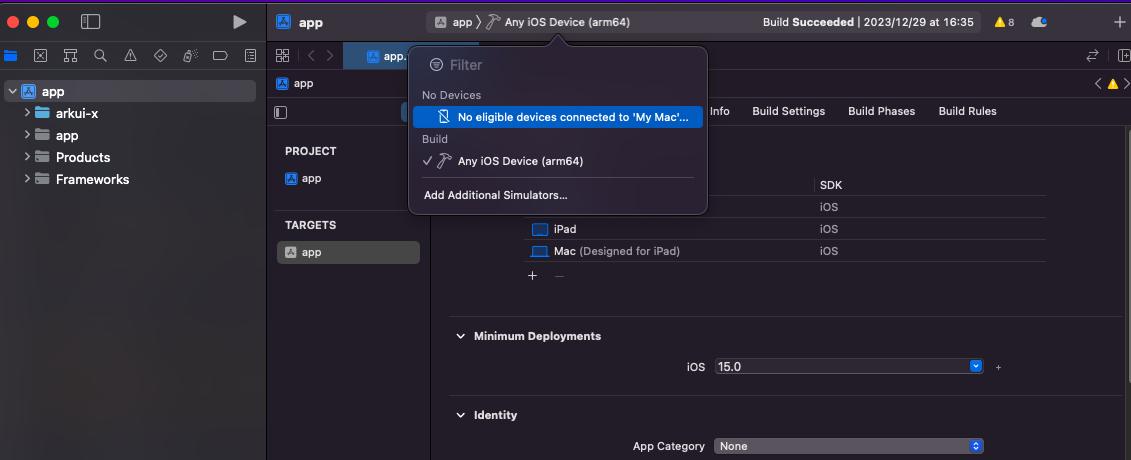Open the Any iOS Device destination selector
Screen dimensions: 1131x460
(558, 22)
